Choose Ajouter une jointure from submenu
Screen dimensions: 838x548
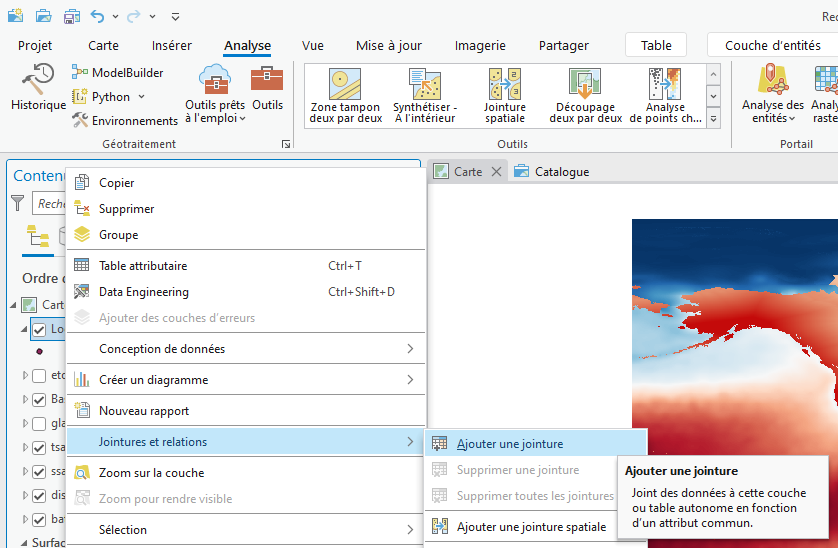pos(509,444)
